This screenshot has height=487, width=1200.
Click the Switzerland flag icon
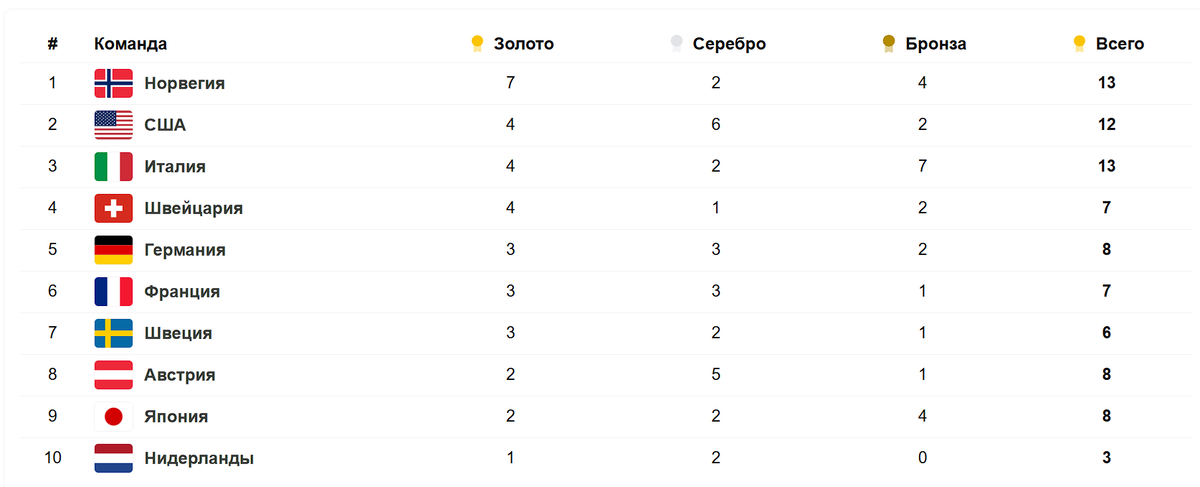(x=113, y=208)
